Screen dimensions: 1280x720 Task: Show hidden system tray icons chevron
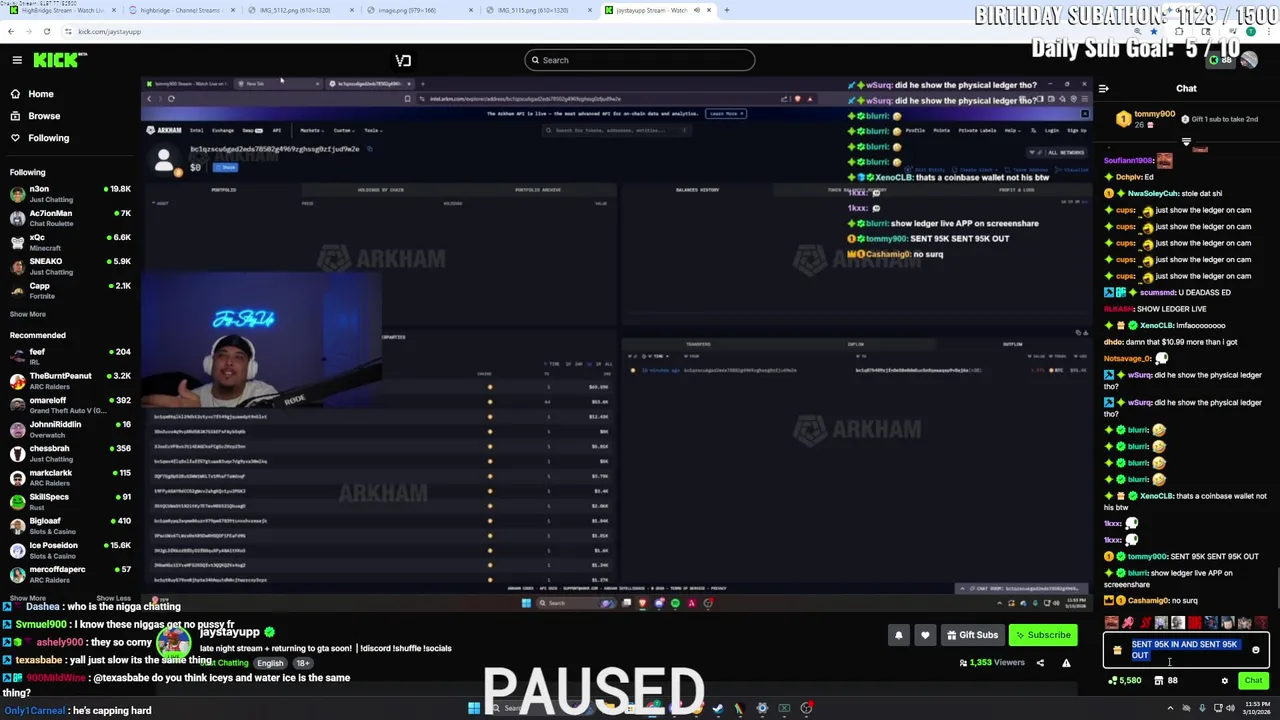click(x=1171, y=708)
